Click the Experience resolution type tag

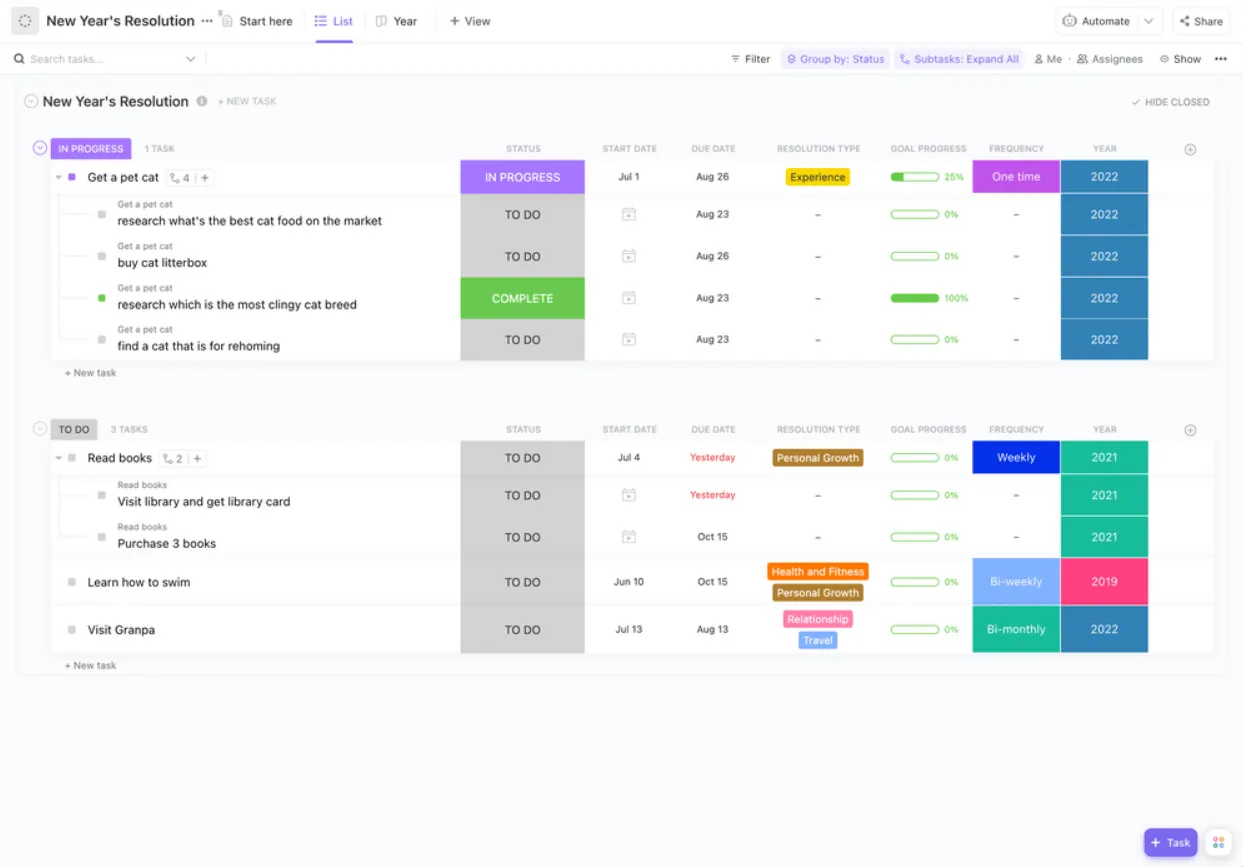coord(818,177)
